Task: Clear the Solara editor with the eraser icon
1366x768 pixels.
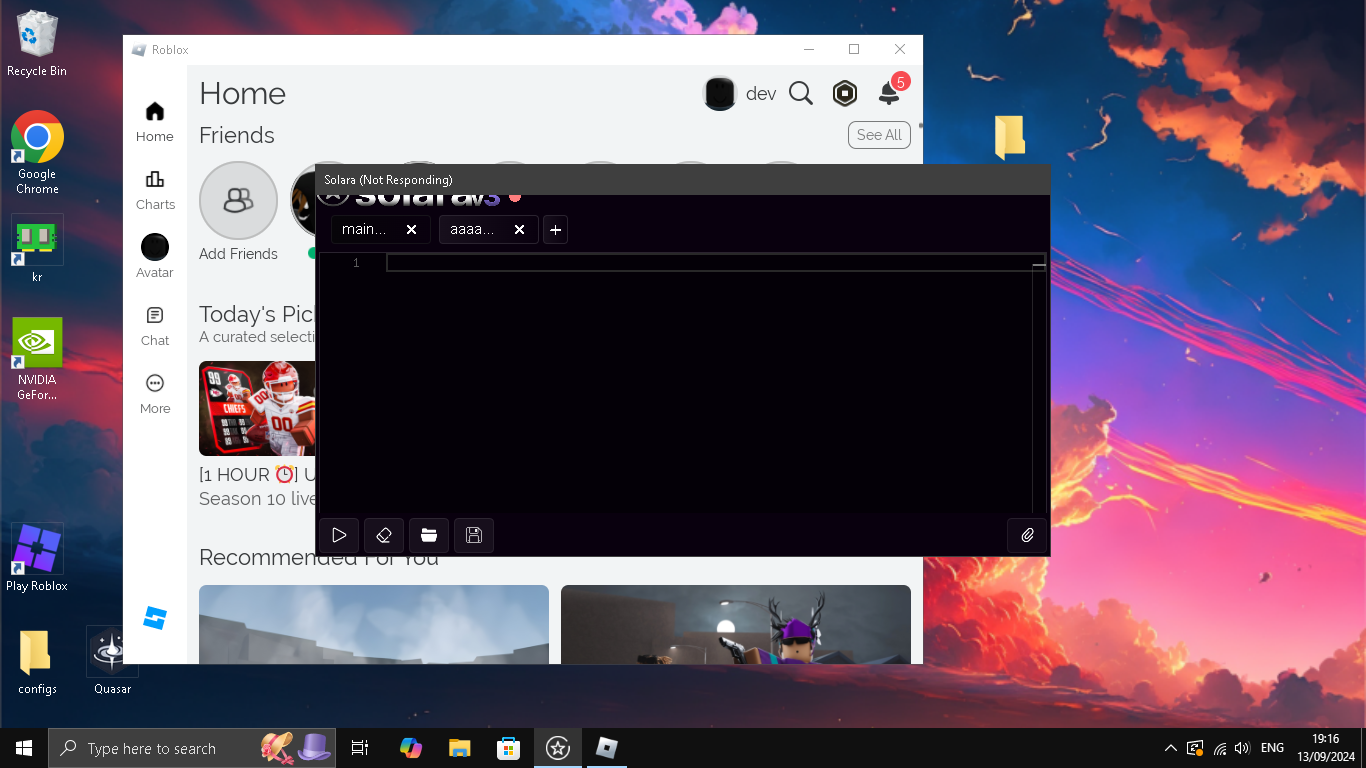Action: tap(384, 535)
